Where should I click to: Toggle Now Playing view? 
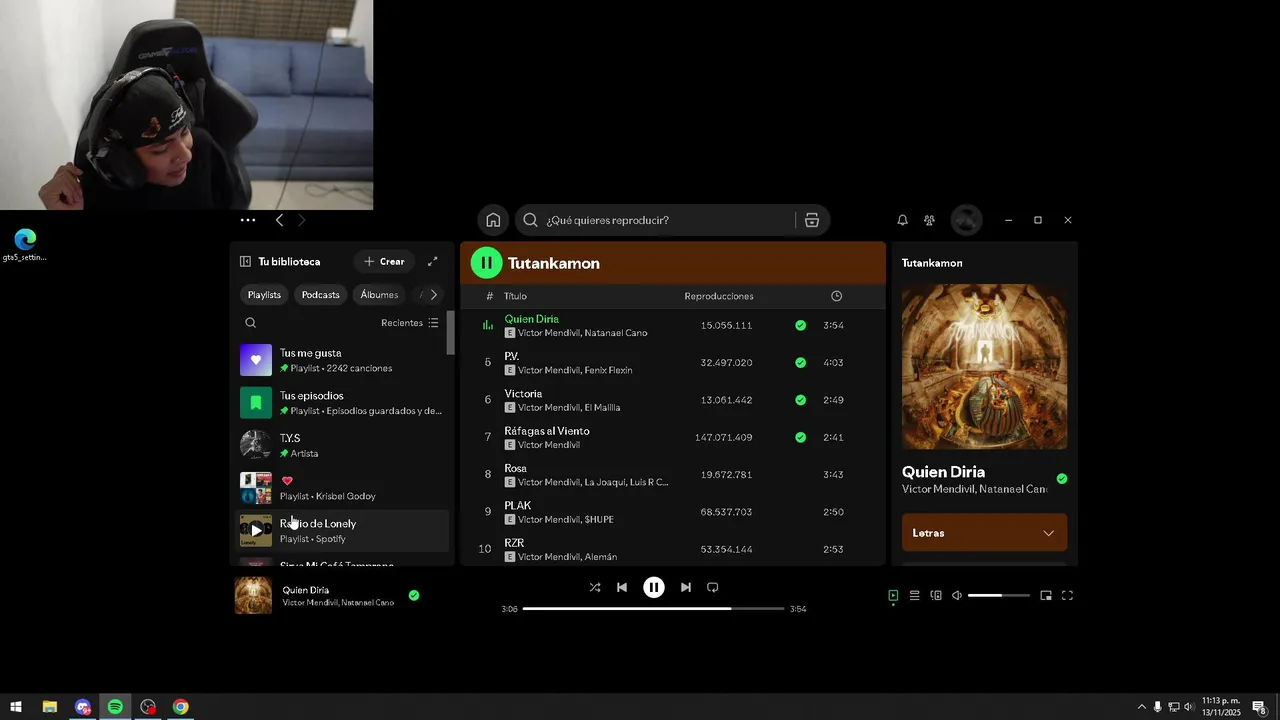click(893, 596)
